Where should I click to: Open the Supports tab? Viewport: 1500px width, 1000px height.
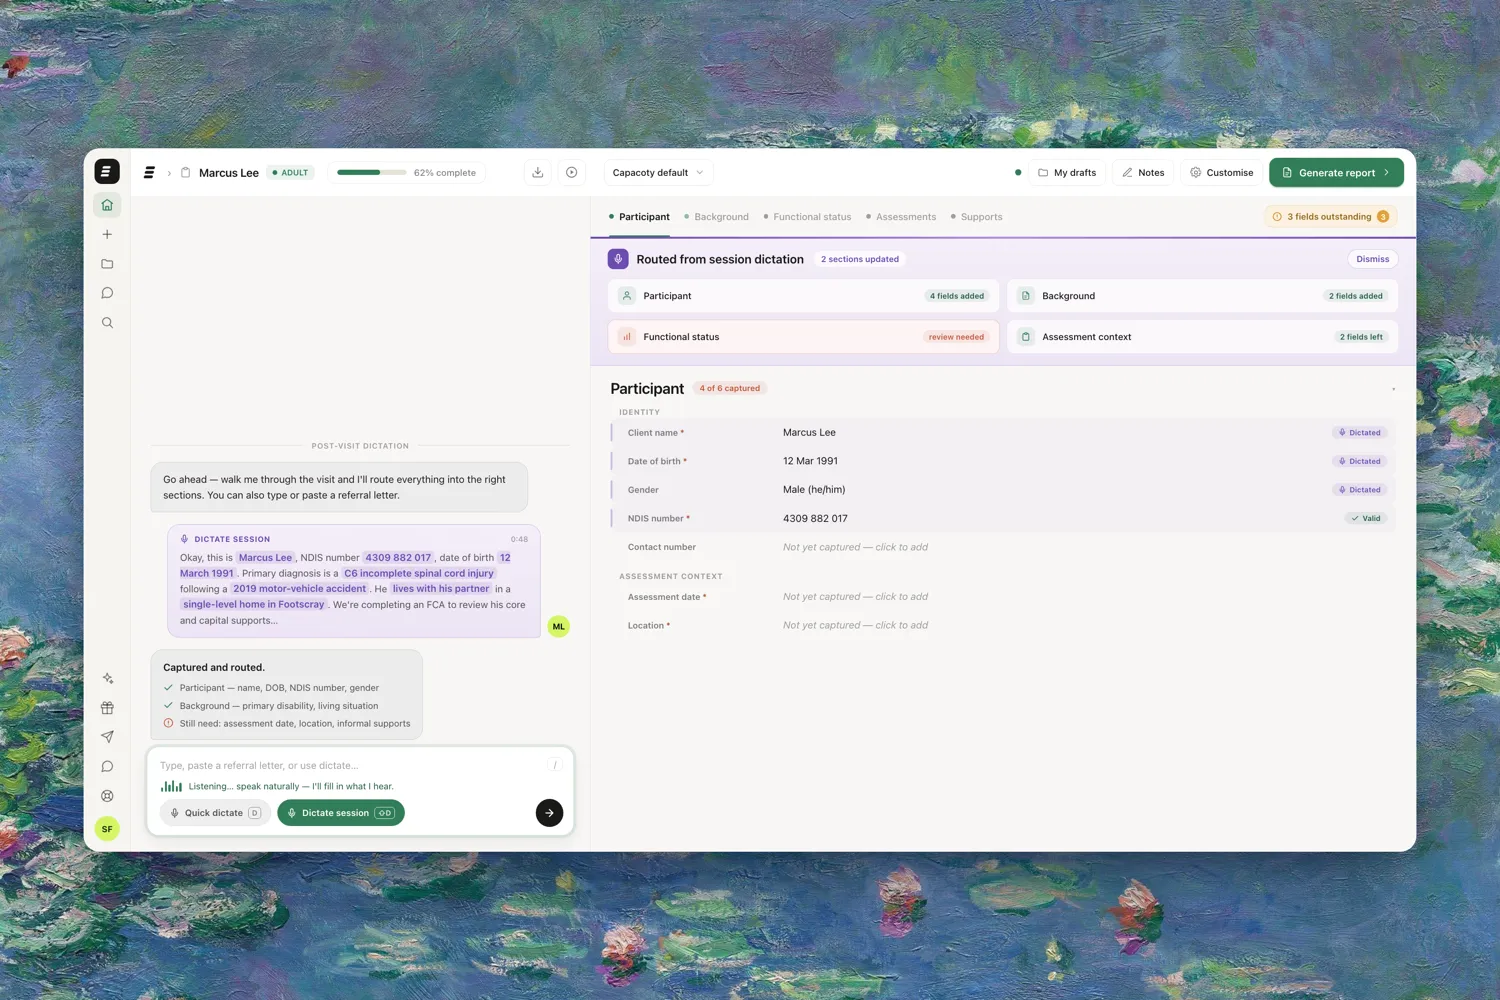pyautogui.click(x=976, y=217)
